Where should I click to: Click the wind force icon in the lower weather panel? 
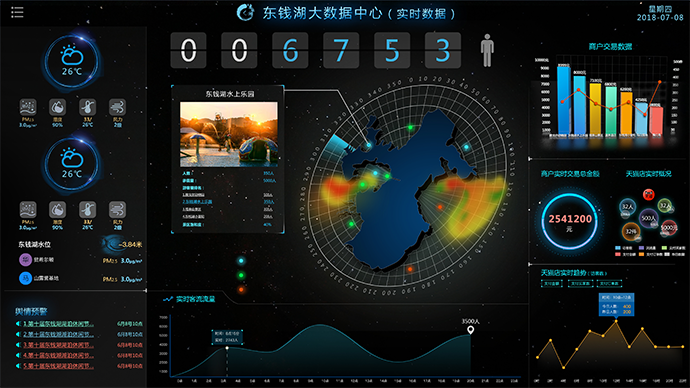pos(117,209)
